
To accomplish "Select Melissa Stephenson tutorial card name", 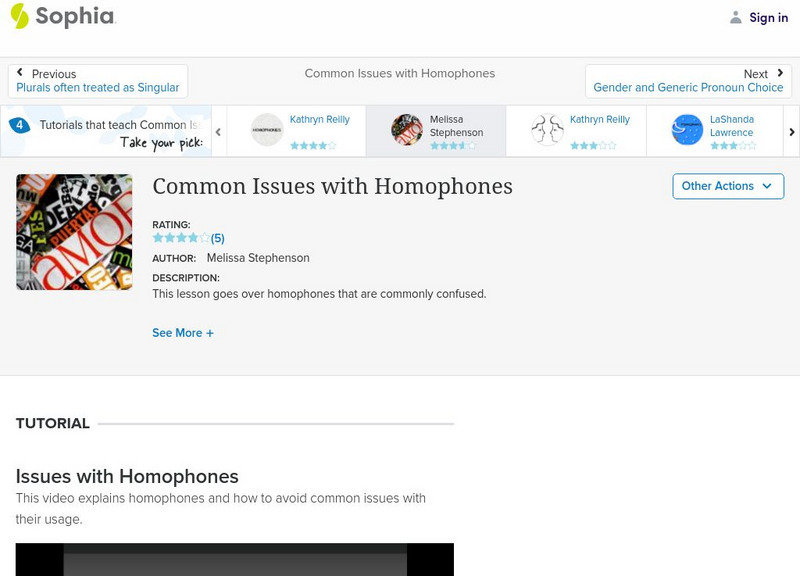I will point(456,126).
